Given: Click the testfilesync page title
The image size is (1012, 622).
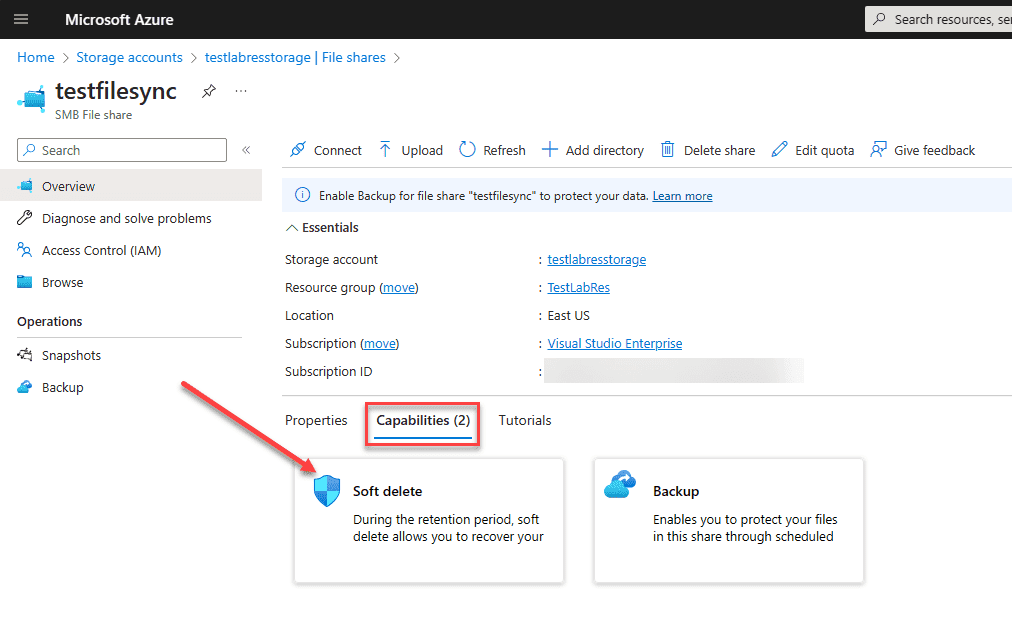Looking at the screenshot, I should pos(116,91).
